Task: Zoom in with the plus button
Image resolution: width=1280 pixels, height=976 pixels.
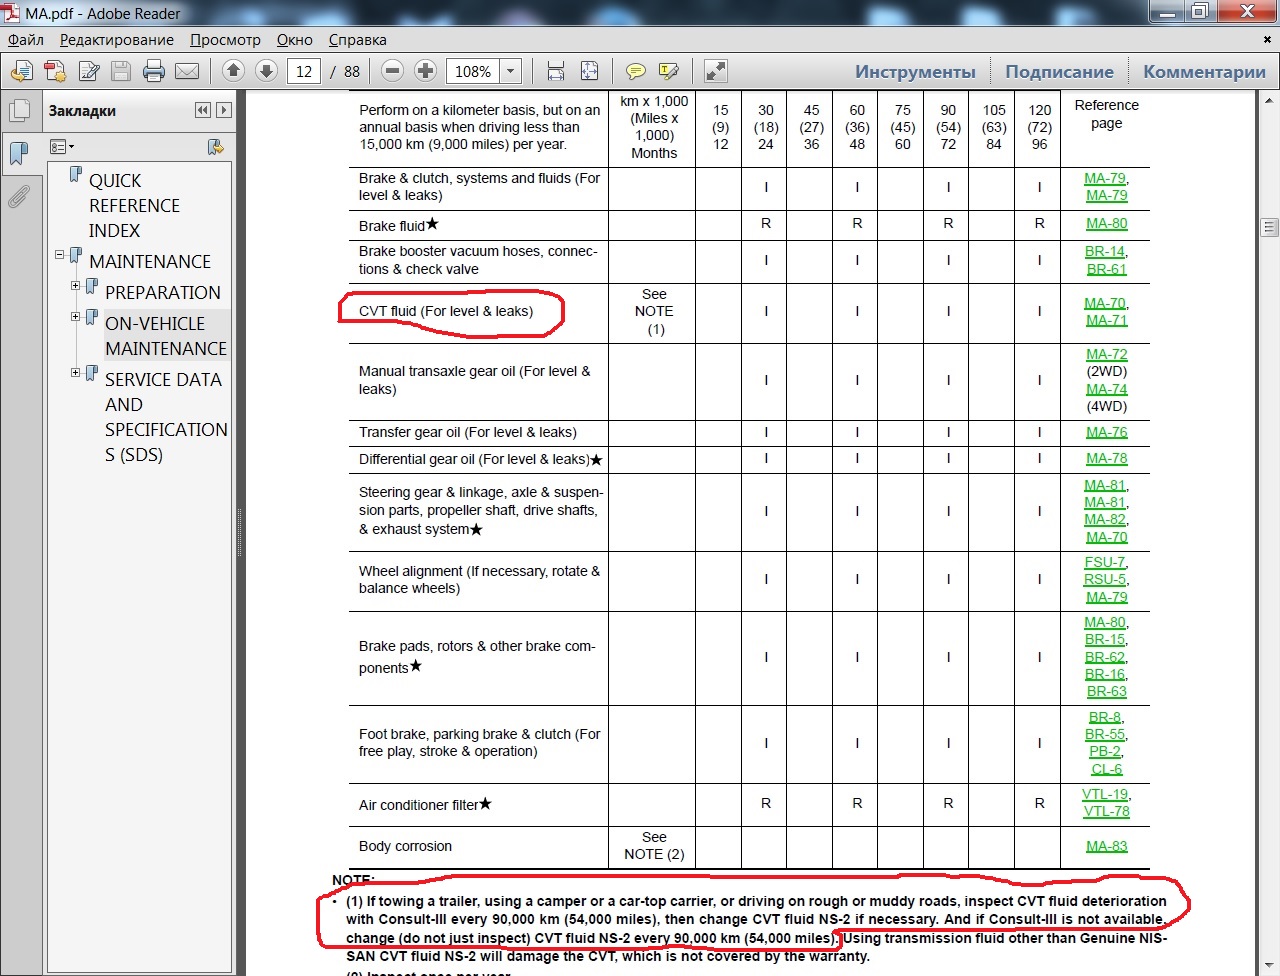Action: point(425,71)
